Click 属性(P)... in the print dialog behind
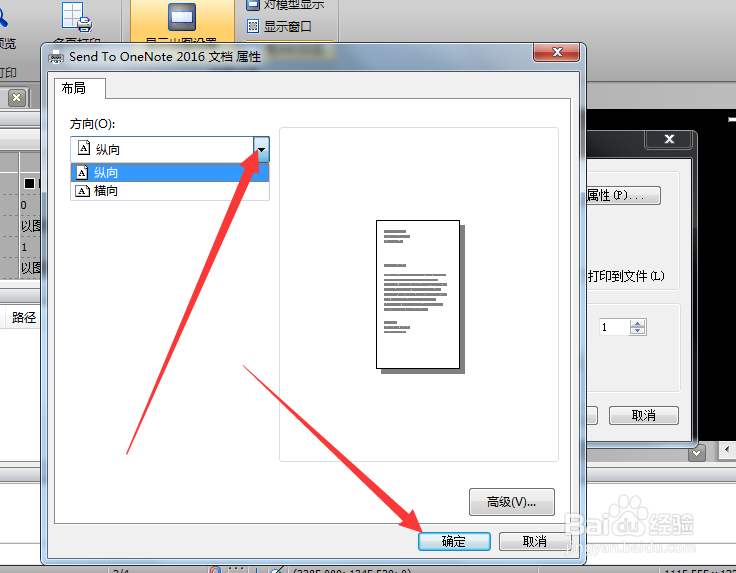The width and height of the screenshot is (736, 573). pyautogui.click(x=623, y=195)
